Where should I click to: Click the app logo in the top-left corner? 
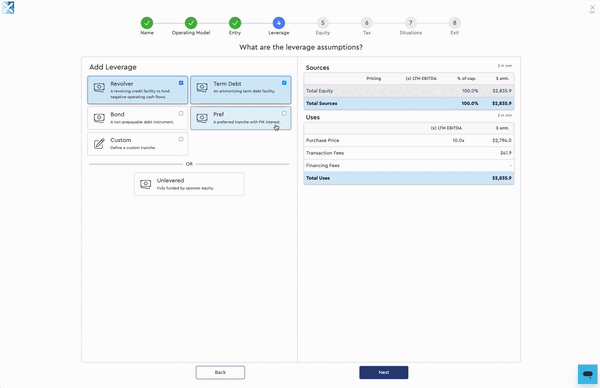point(8,8)
